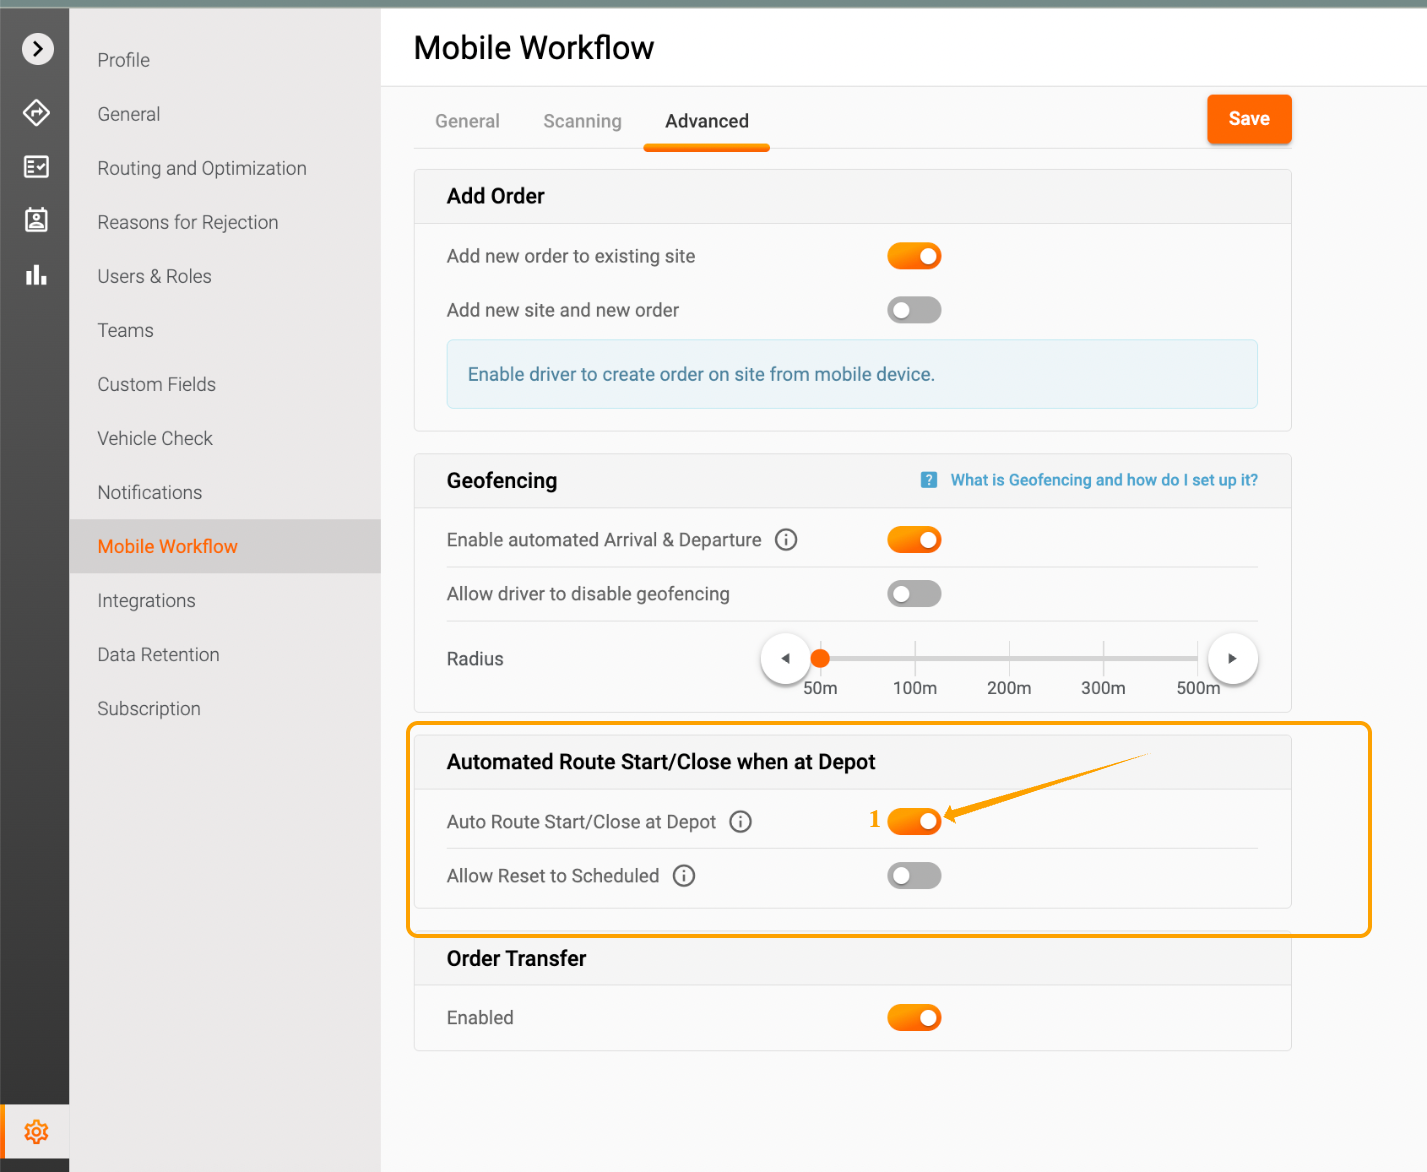1427x1172 pixels.
Task: Open Users & Roles settings
Action: pyautogui.click(x=155, y=276)
